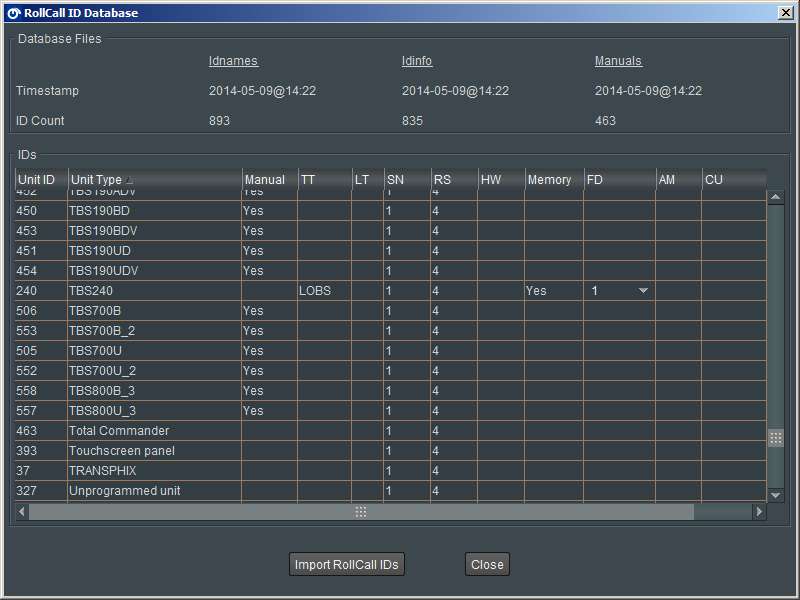Click the vertical scrollbar up arrow
Viewport: 800px width, 600px height.
pos(776,197)
